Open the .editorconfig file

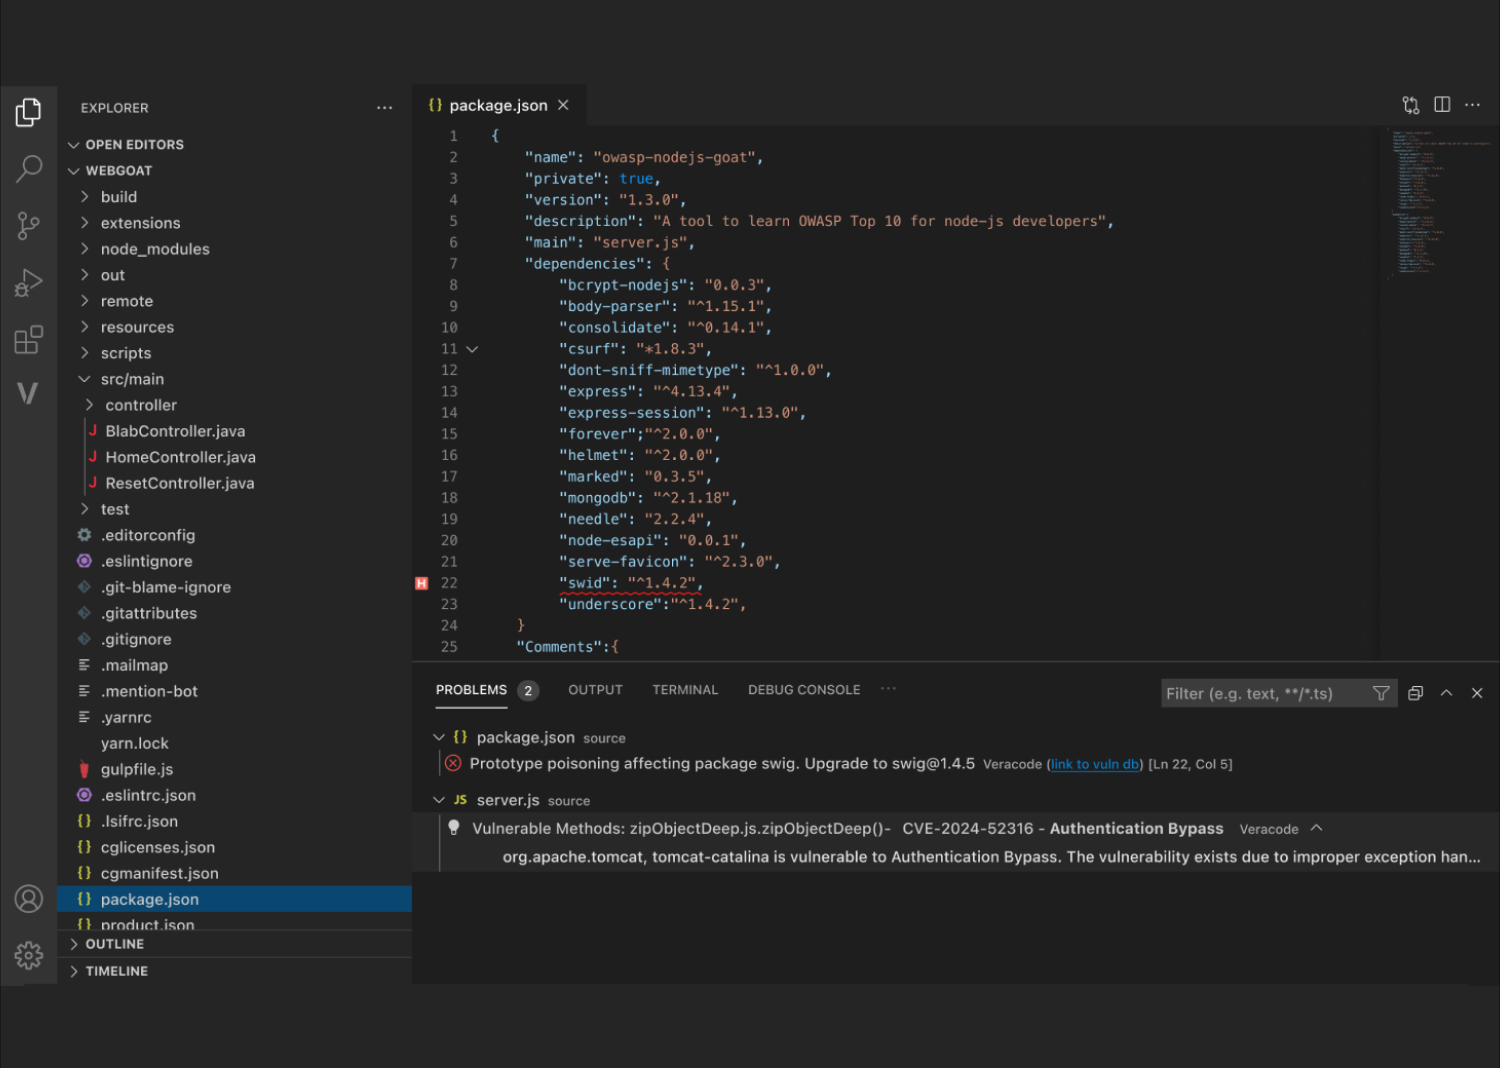point(148,535)
